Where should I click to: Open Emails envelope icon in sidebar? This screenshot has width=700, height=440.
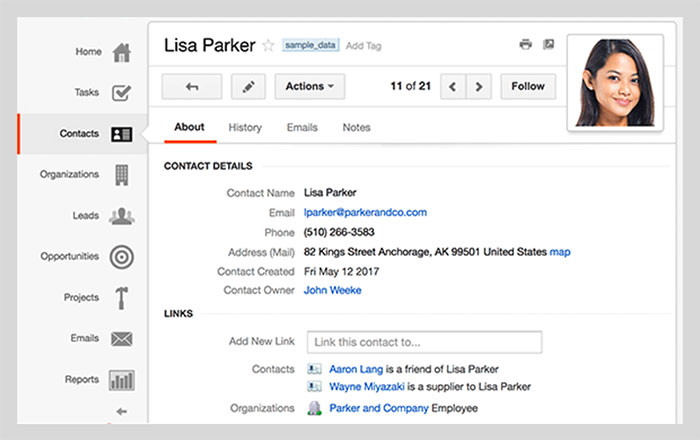pyautogui.click(x=121, y=339)
